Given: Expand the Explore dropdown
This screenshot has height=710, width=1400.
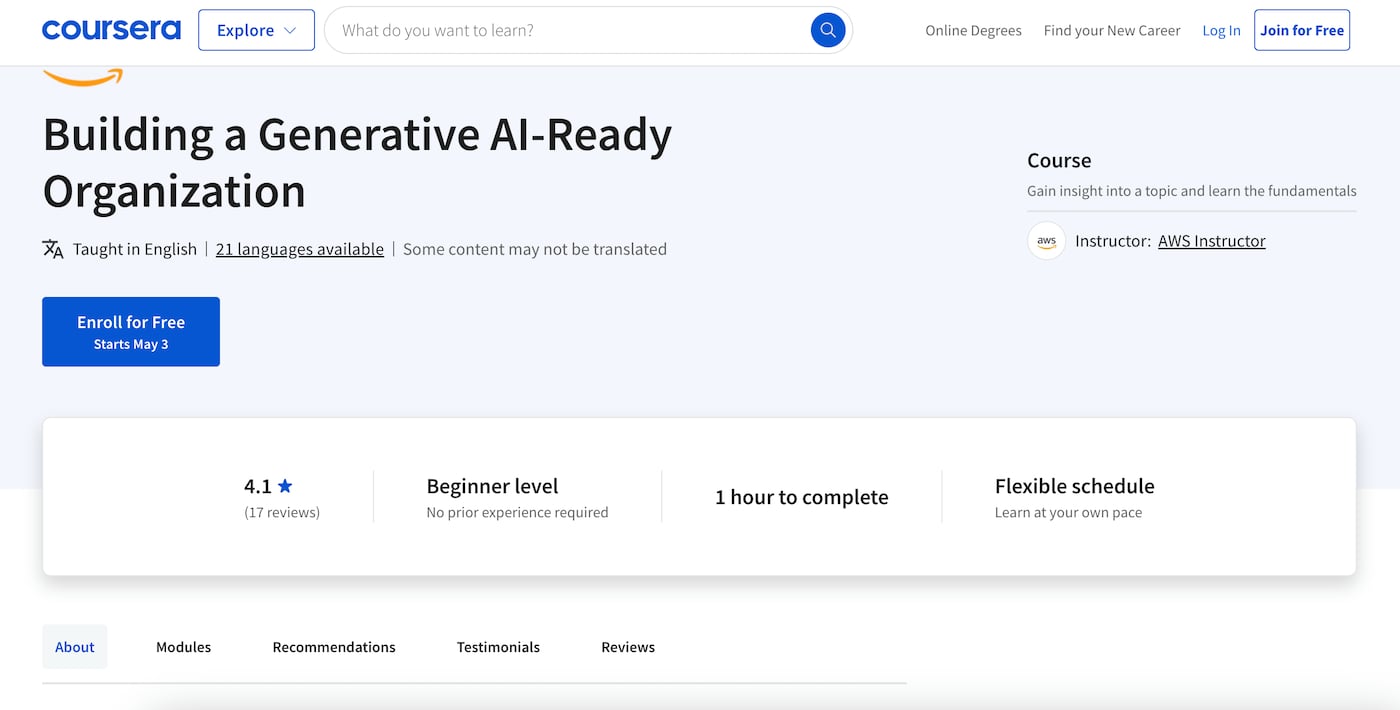Looking at the screenshot, I should click(x=256, y=30).
